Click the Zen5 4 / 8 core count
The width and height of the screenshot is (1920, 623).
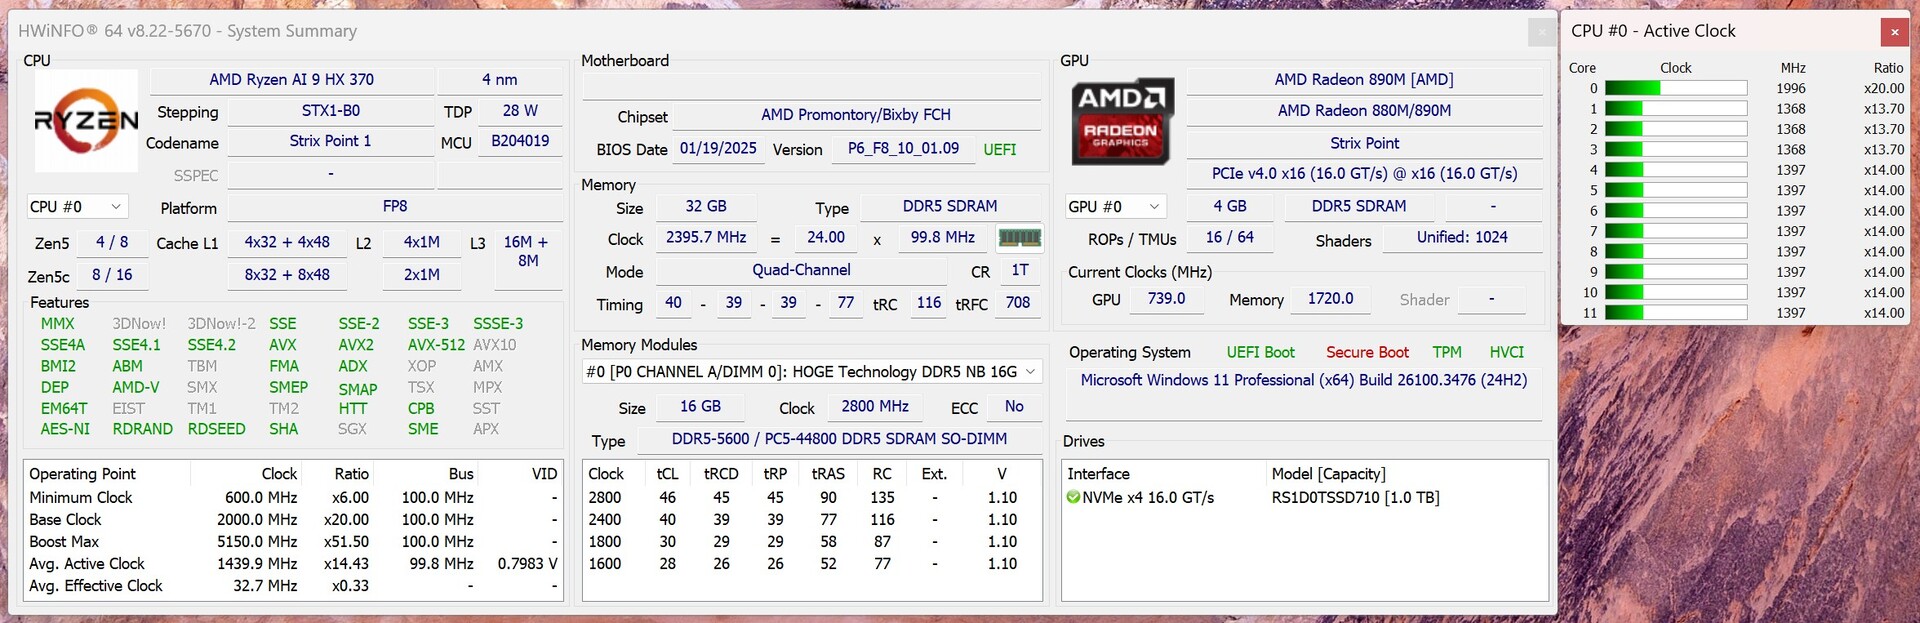(x=112, y=242)
